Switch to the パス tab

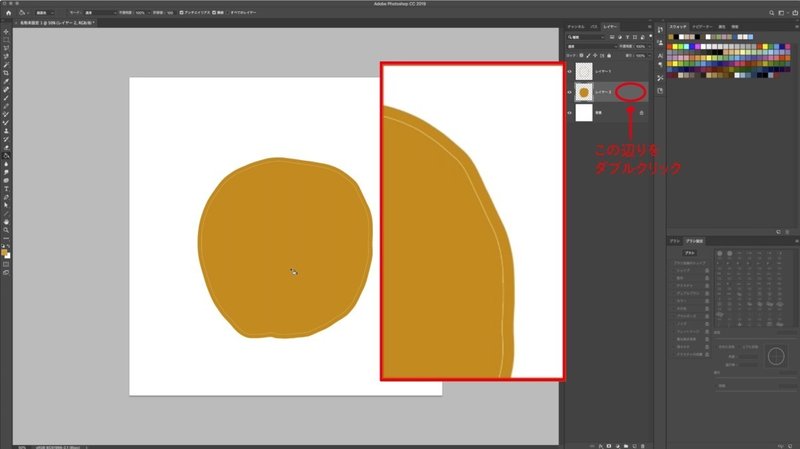click(594, 27)
